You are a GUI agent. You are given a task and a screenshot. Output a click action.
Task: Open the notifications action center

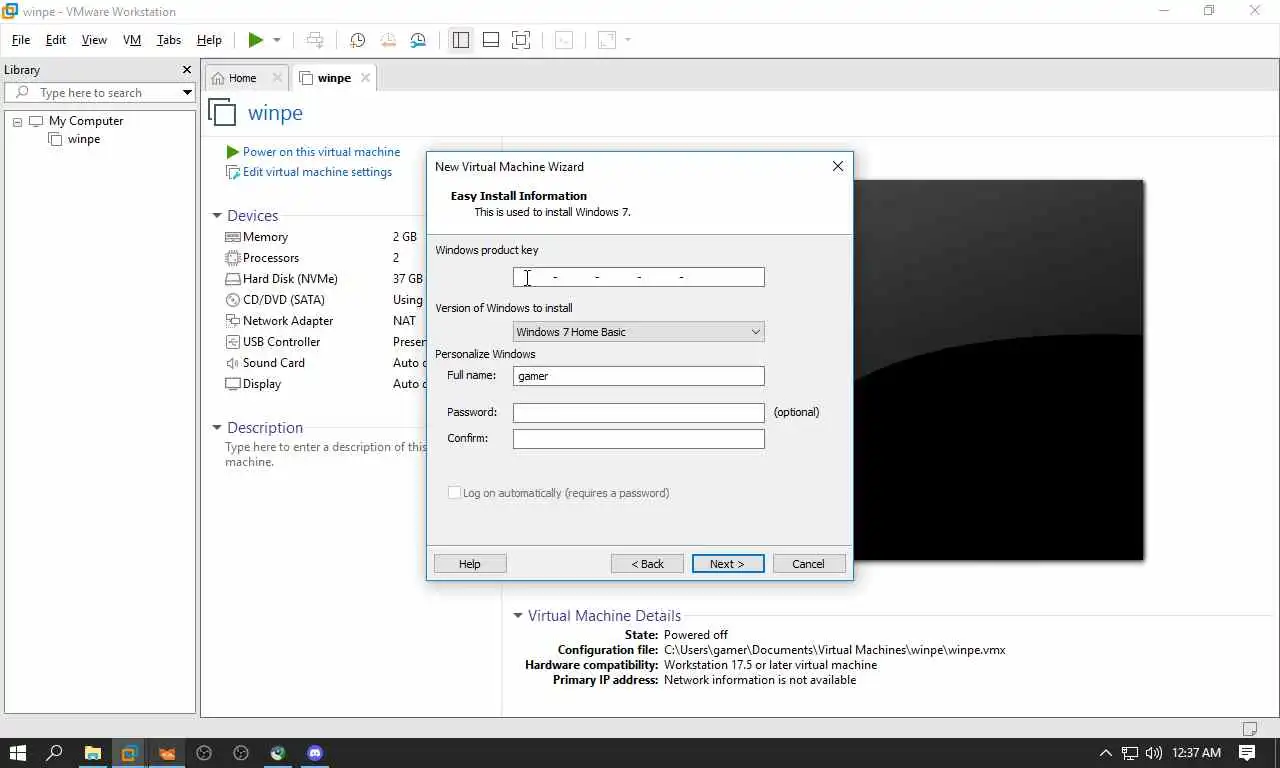point(1248,753)
